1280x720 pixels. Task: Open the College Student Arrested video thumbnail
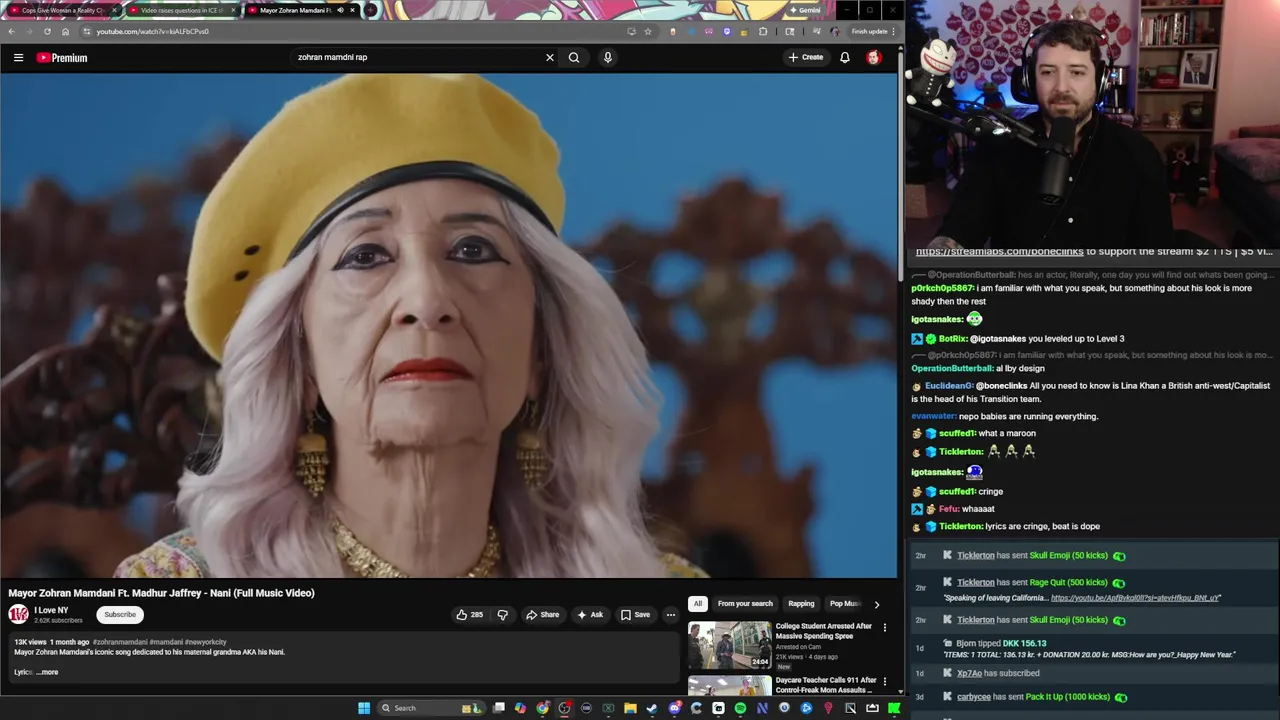[x=729, y=645]
